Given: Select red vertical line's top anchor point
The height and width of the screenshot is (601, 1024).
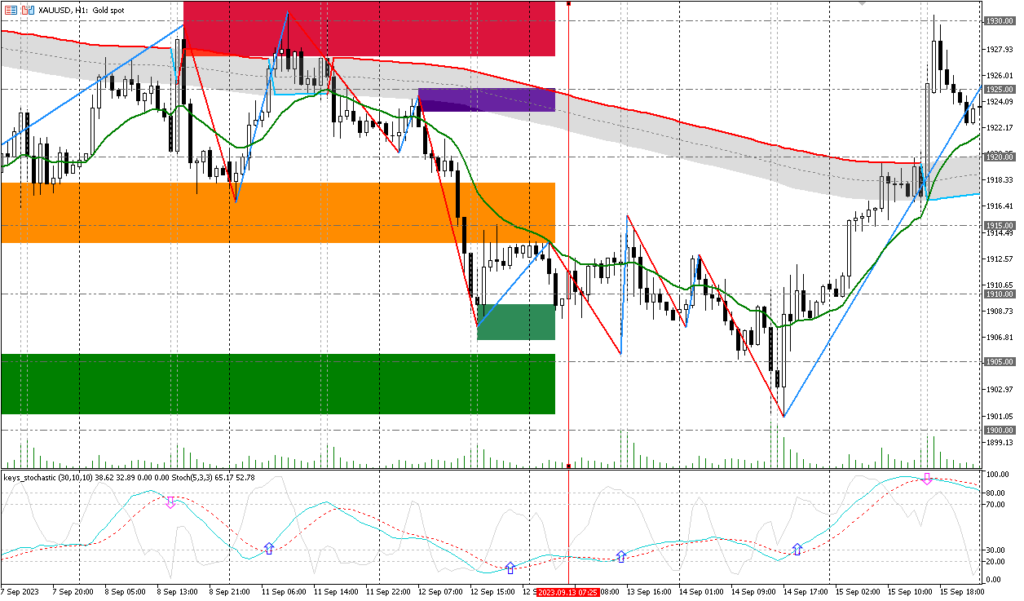Looking at the screenshot, I should click(568, 3).
